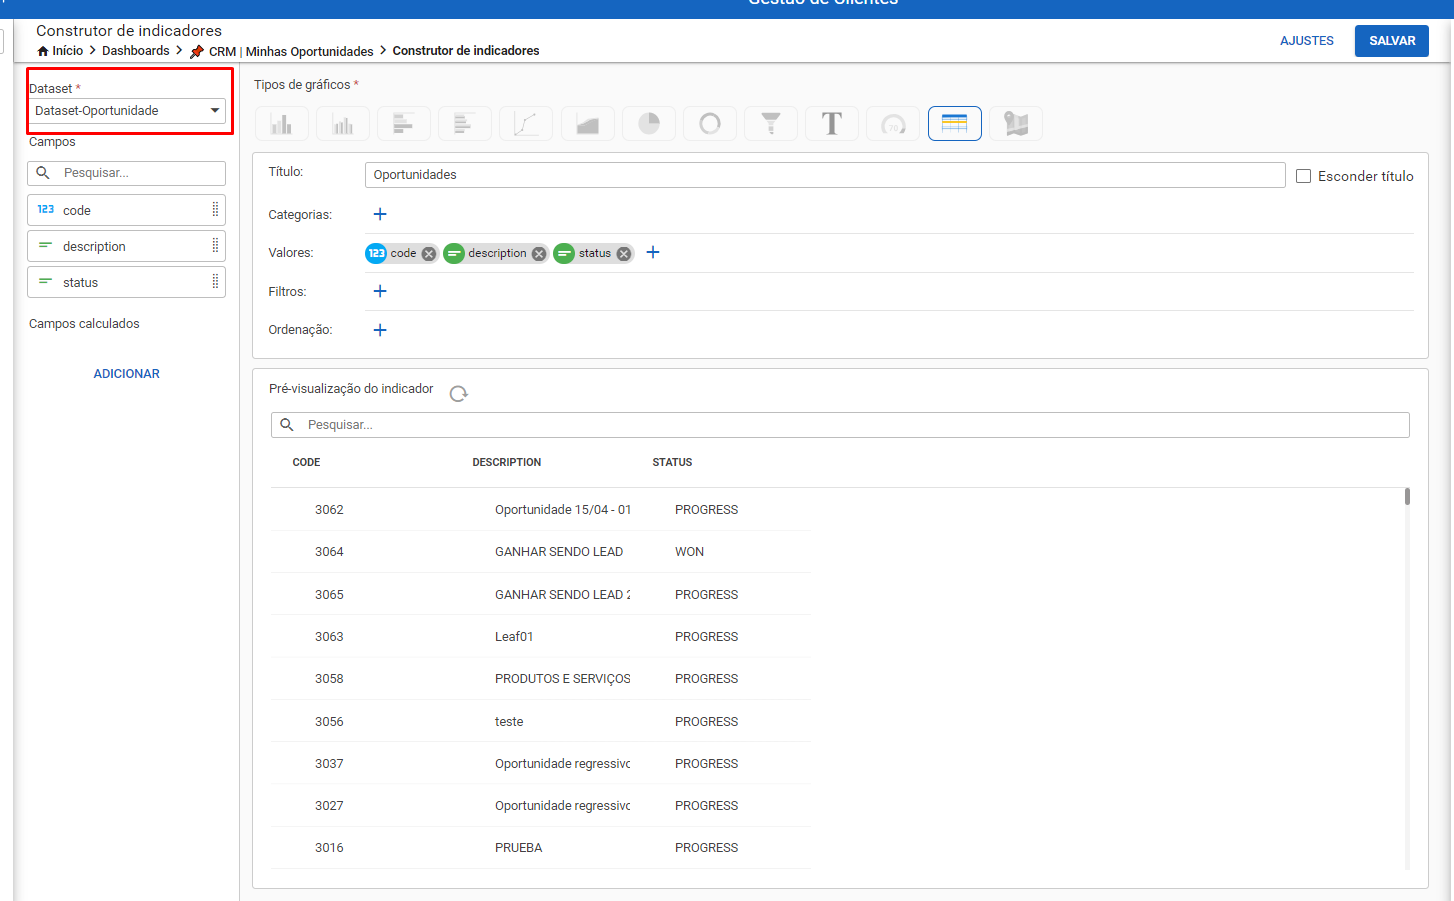Viewport: 1454px width, 901px height.
Task: Grab the drag handle of the code field
Action: pyautogui.click(x=215, y=210)
